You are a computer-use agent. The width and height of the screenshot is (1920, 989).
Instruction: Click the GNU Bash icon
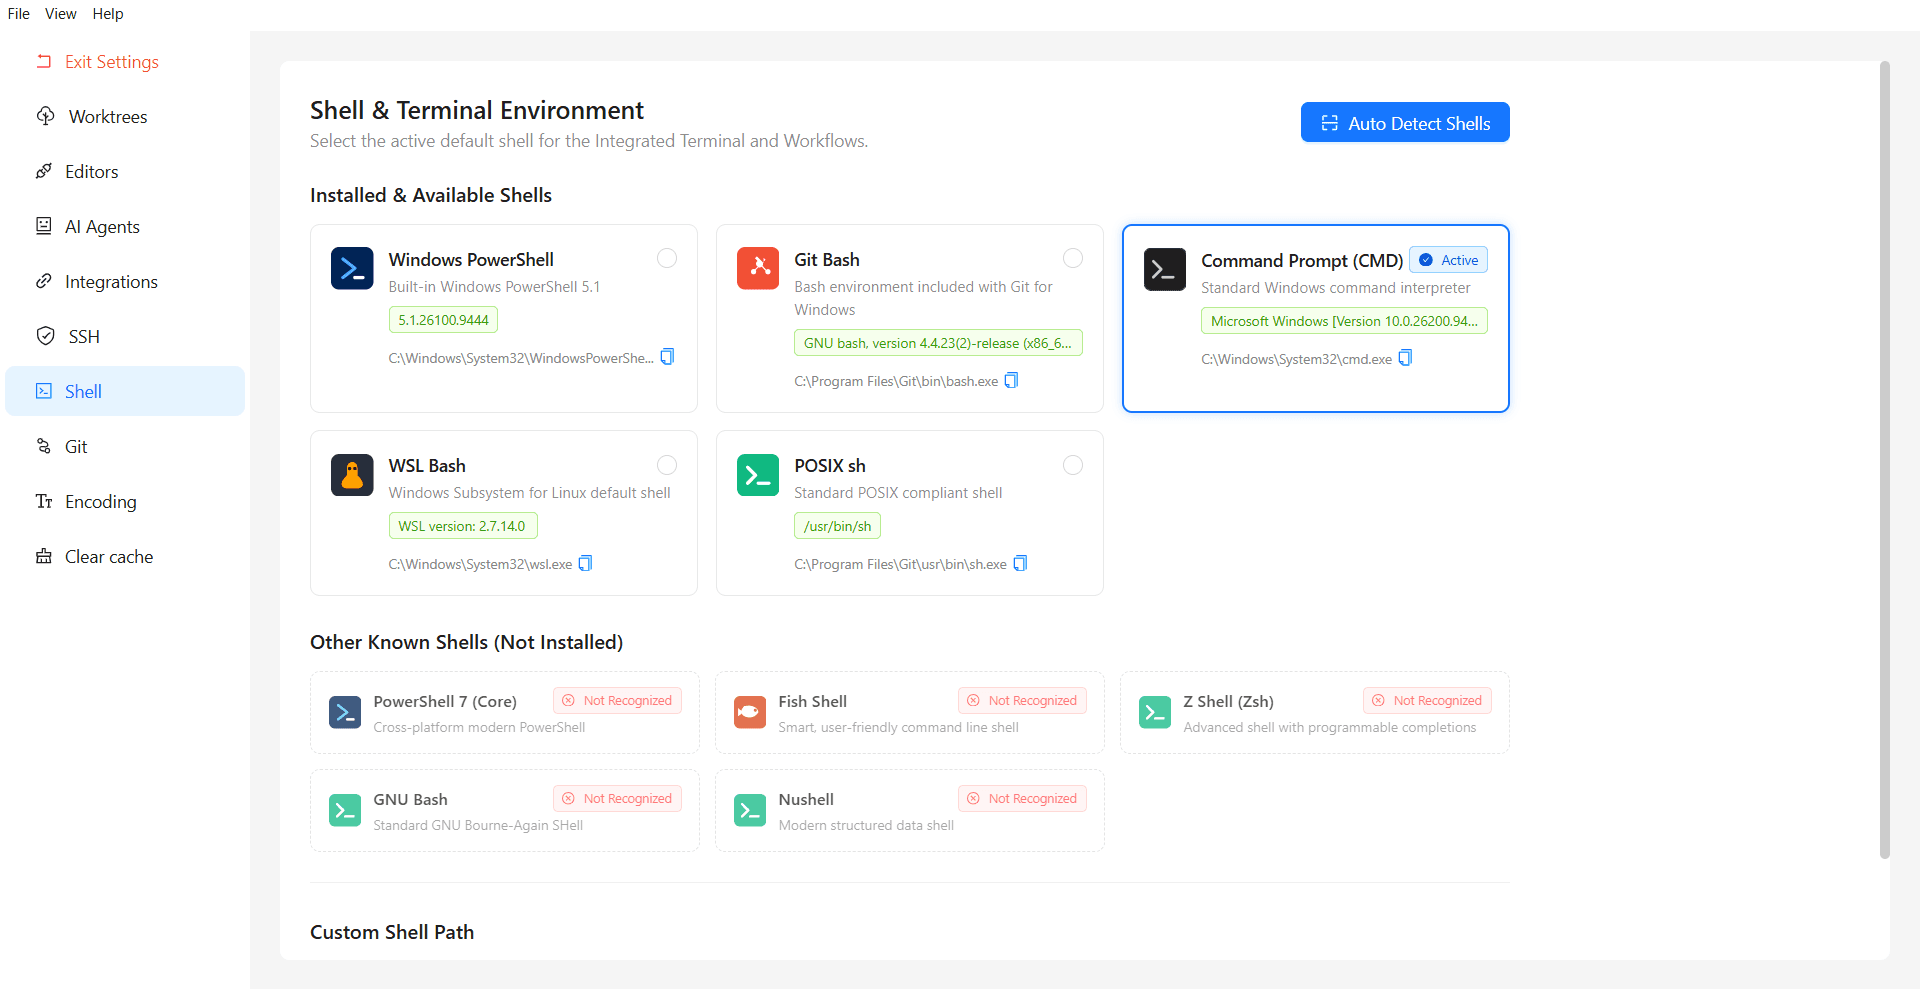tap(345, 810)
